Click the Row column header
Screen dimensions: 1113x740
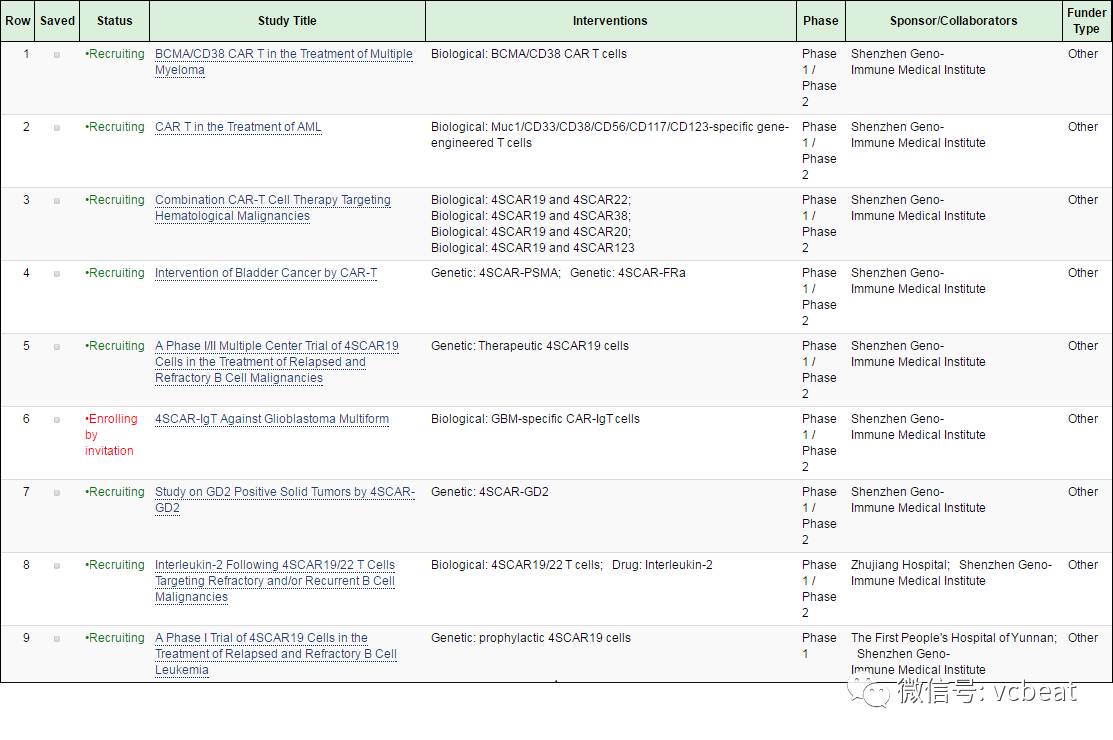[x=18, y=21]
